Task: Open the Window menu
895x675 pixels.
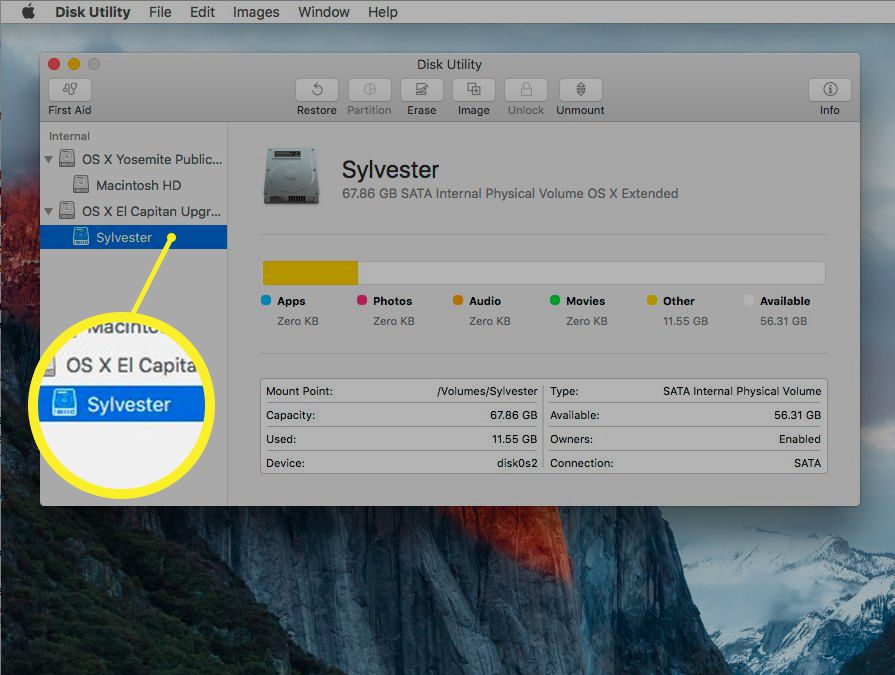Action: pos(324,12)
